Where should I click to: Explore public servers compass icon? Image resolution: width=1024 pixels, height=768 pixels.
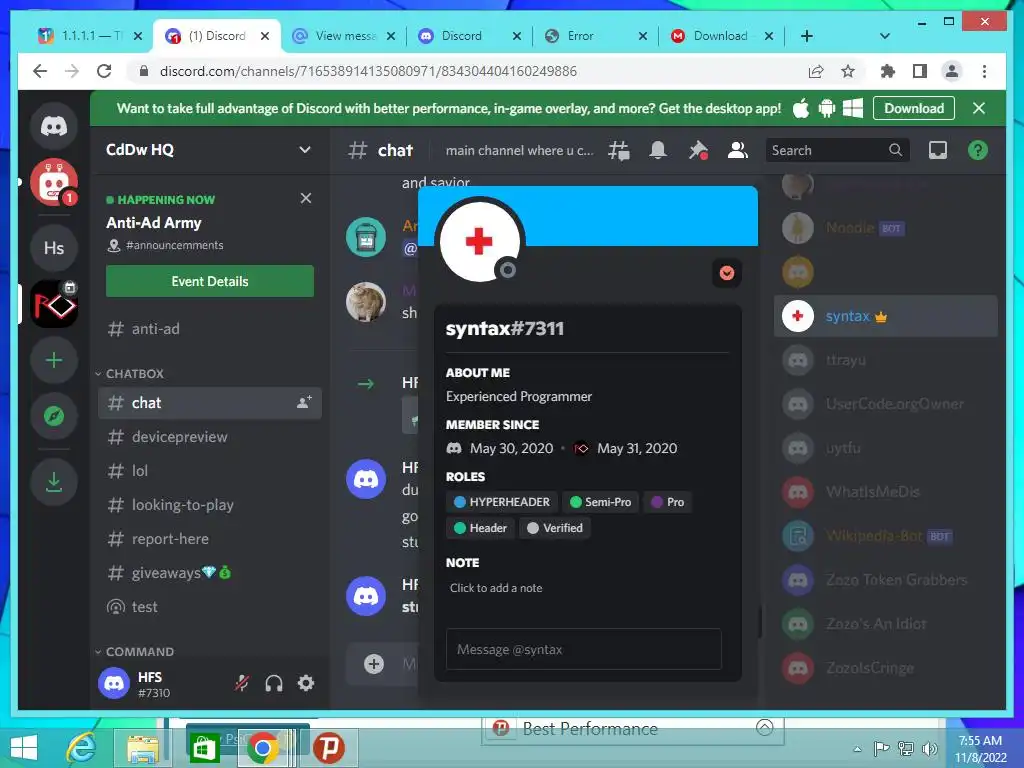(x=54, y=415)
